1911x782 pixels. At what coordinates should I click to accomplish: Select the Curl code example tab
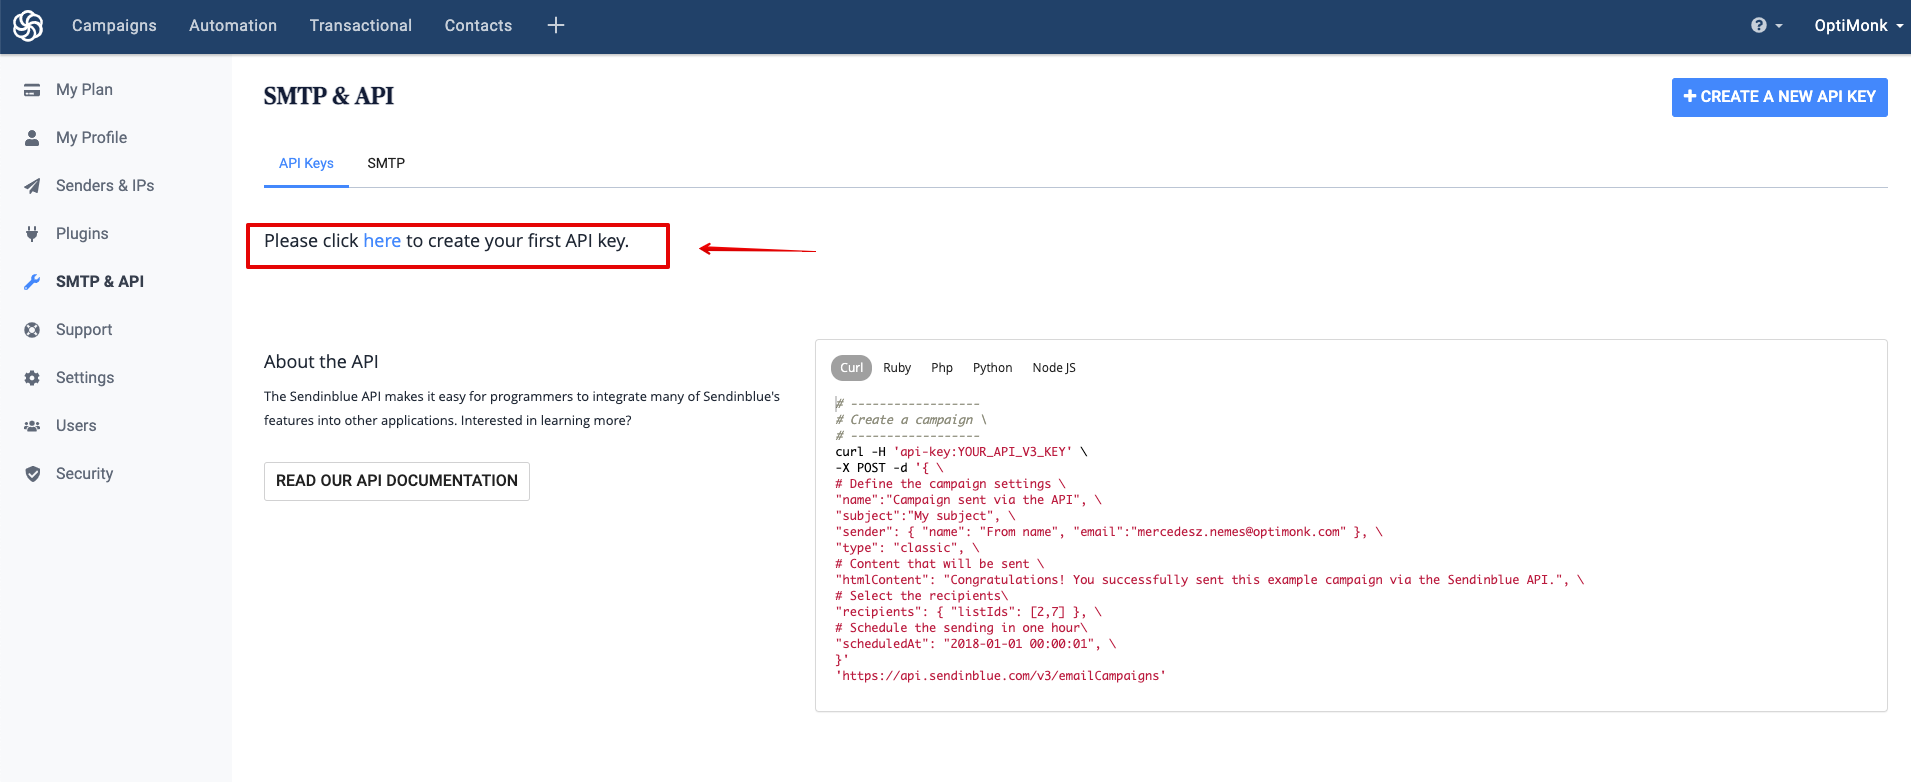point(851,368)
